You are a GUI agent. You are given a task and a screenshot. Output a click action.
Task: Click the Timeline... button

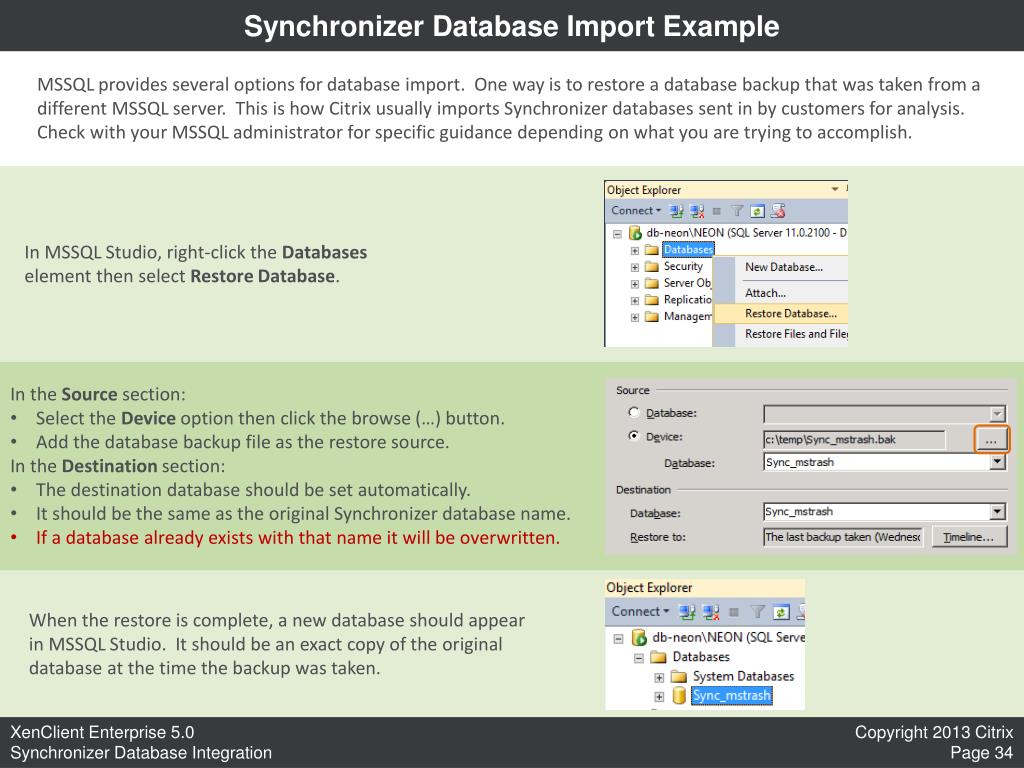click(969, 537)
